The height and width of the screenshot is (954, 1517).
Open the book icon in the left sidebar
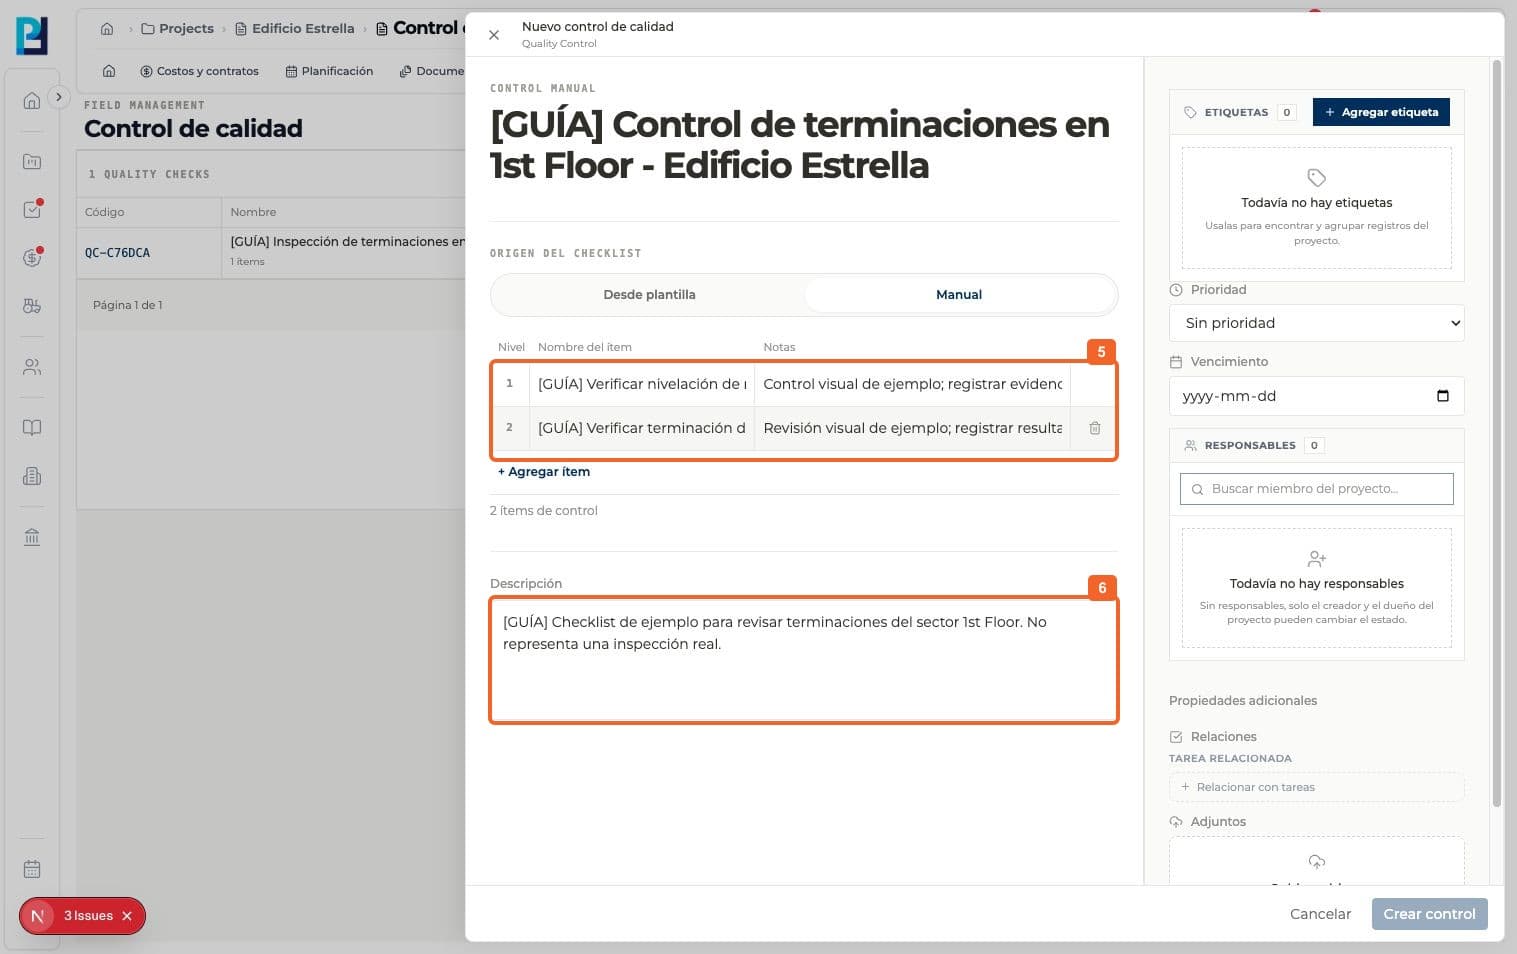(x=32, y=428)
